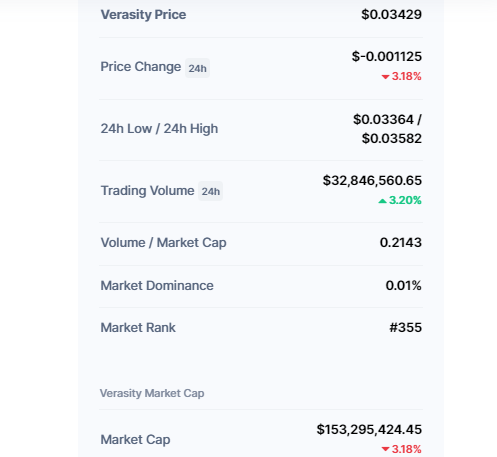Viewport: 497px width, 457px height.
Task: Click the $0.03364 24h low value
Action: point(383,119)
